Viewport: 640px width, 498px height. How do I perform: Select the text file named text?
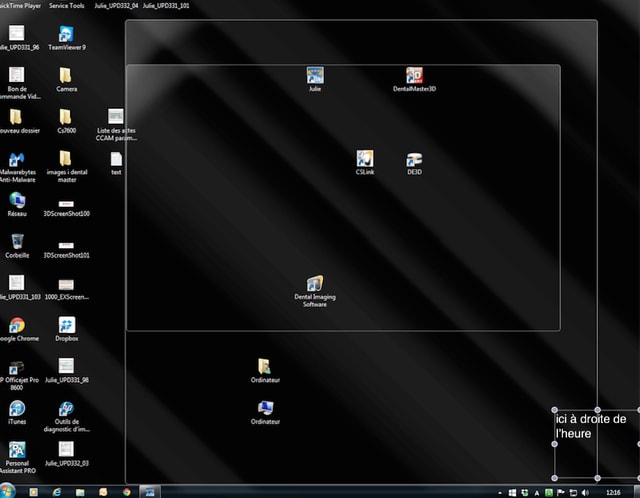coord(116,159)
